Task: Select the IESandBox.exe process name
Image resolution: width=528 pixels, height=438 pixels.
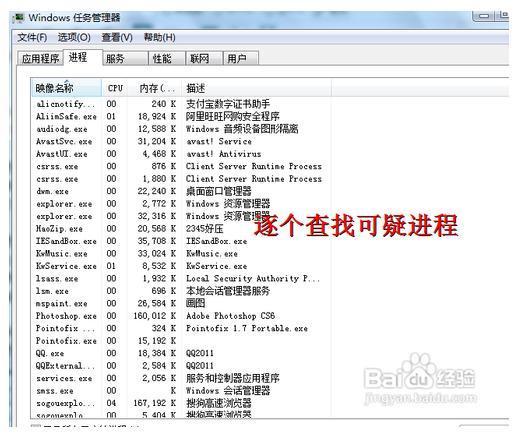Action: click(x=66, y=241)
